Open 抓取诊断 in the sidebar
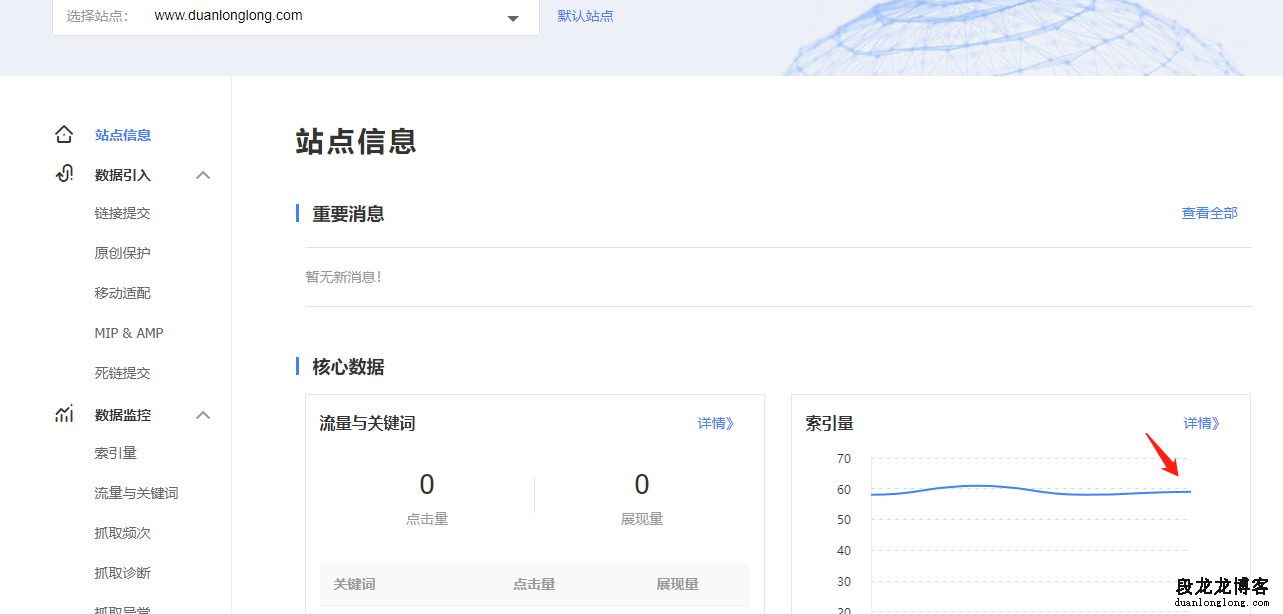This screenshot has width=1283, height=614. point(122,573)
